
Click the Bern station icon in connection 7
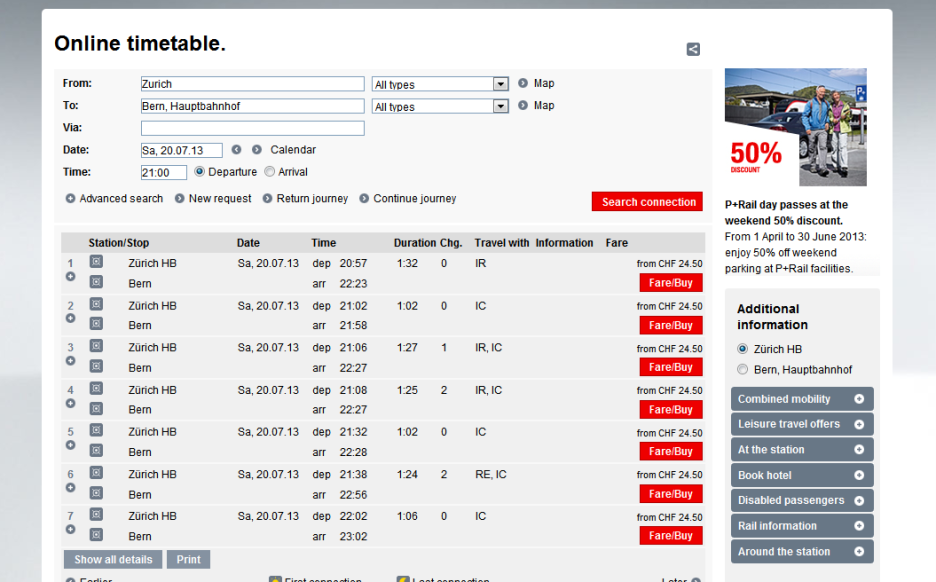(x=96, y=534)
